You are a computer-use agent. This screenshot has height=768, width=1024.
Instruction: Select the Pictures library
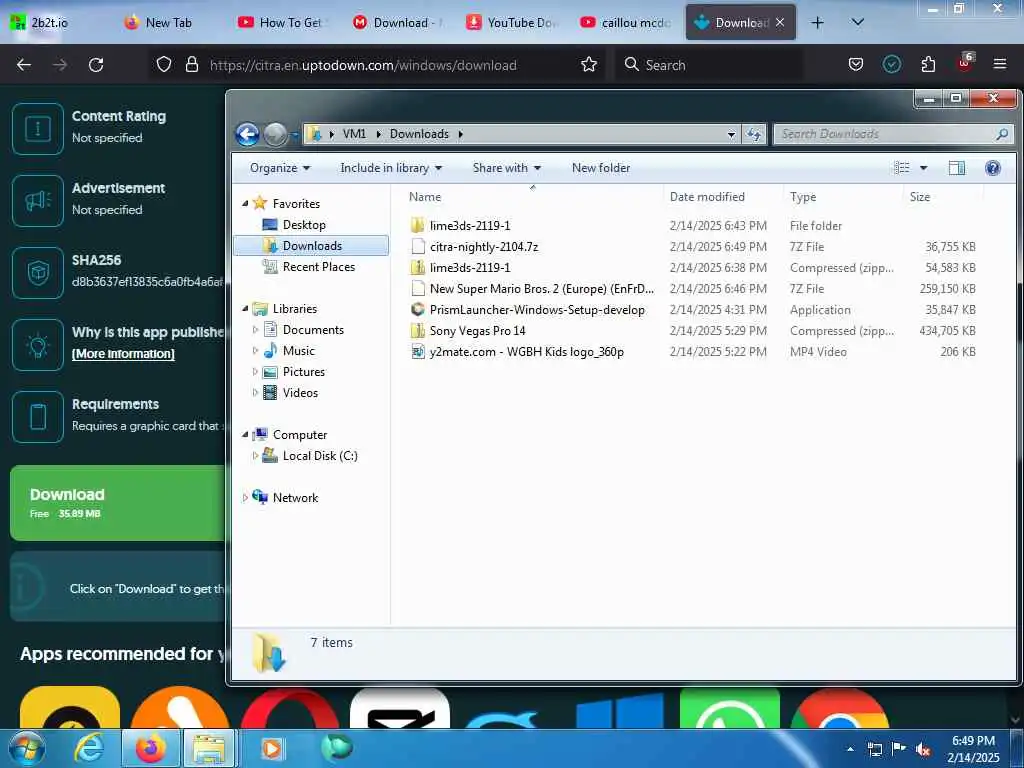tap(304, 372)
